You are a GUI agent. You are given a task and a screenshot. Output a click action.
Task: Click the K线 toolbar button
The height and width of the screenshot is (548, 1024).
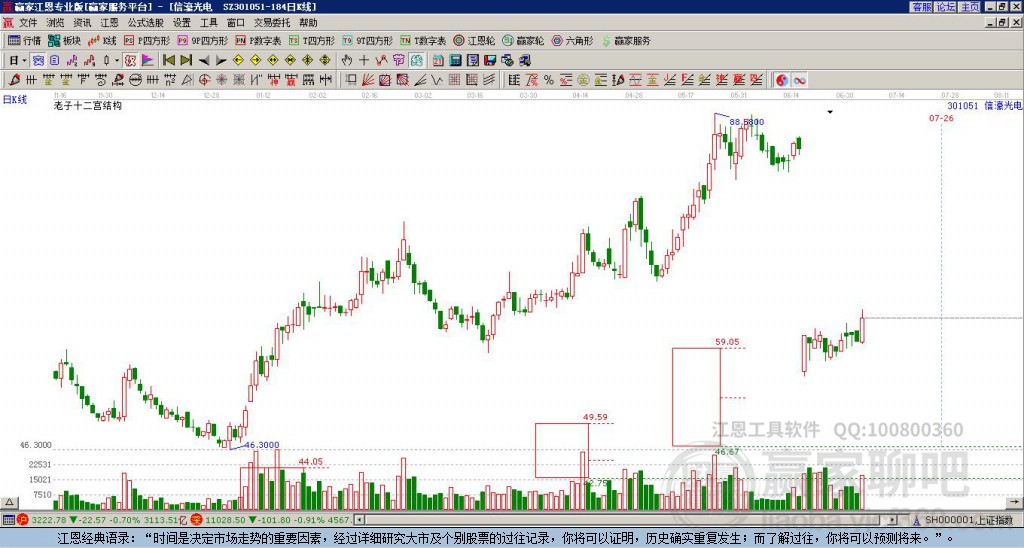(102, 40)
